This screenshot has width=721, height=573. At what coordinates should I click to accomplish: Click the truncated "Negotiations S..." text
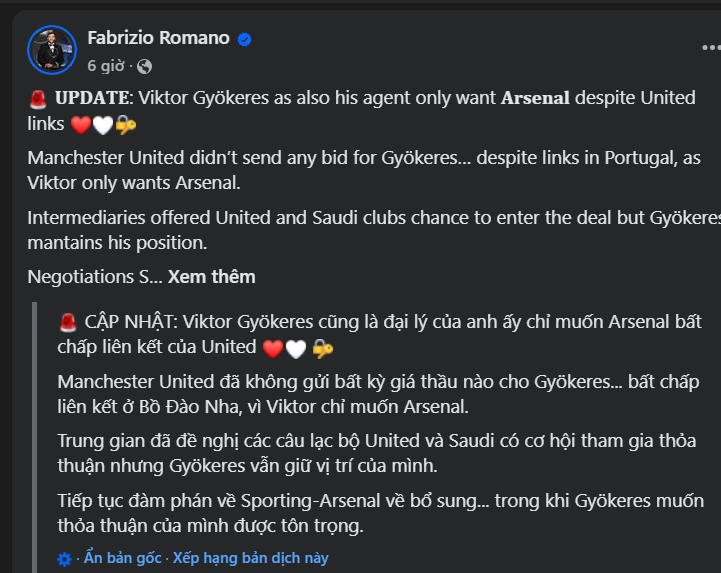click(95, 277)
